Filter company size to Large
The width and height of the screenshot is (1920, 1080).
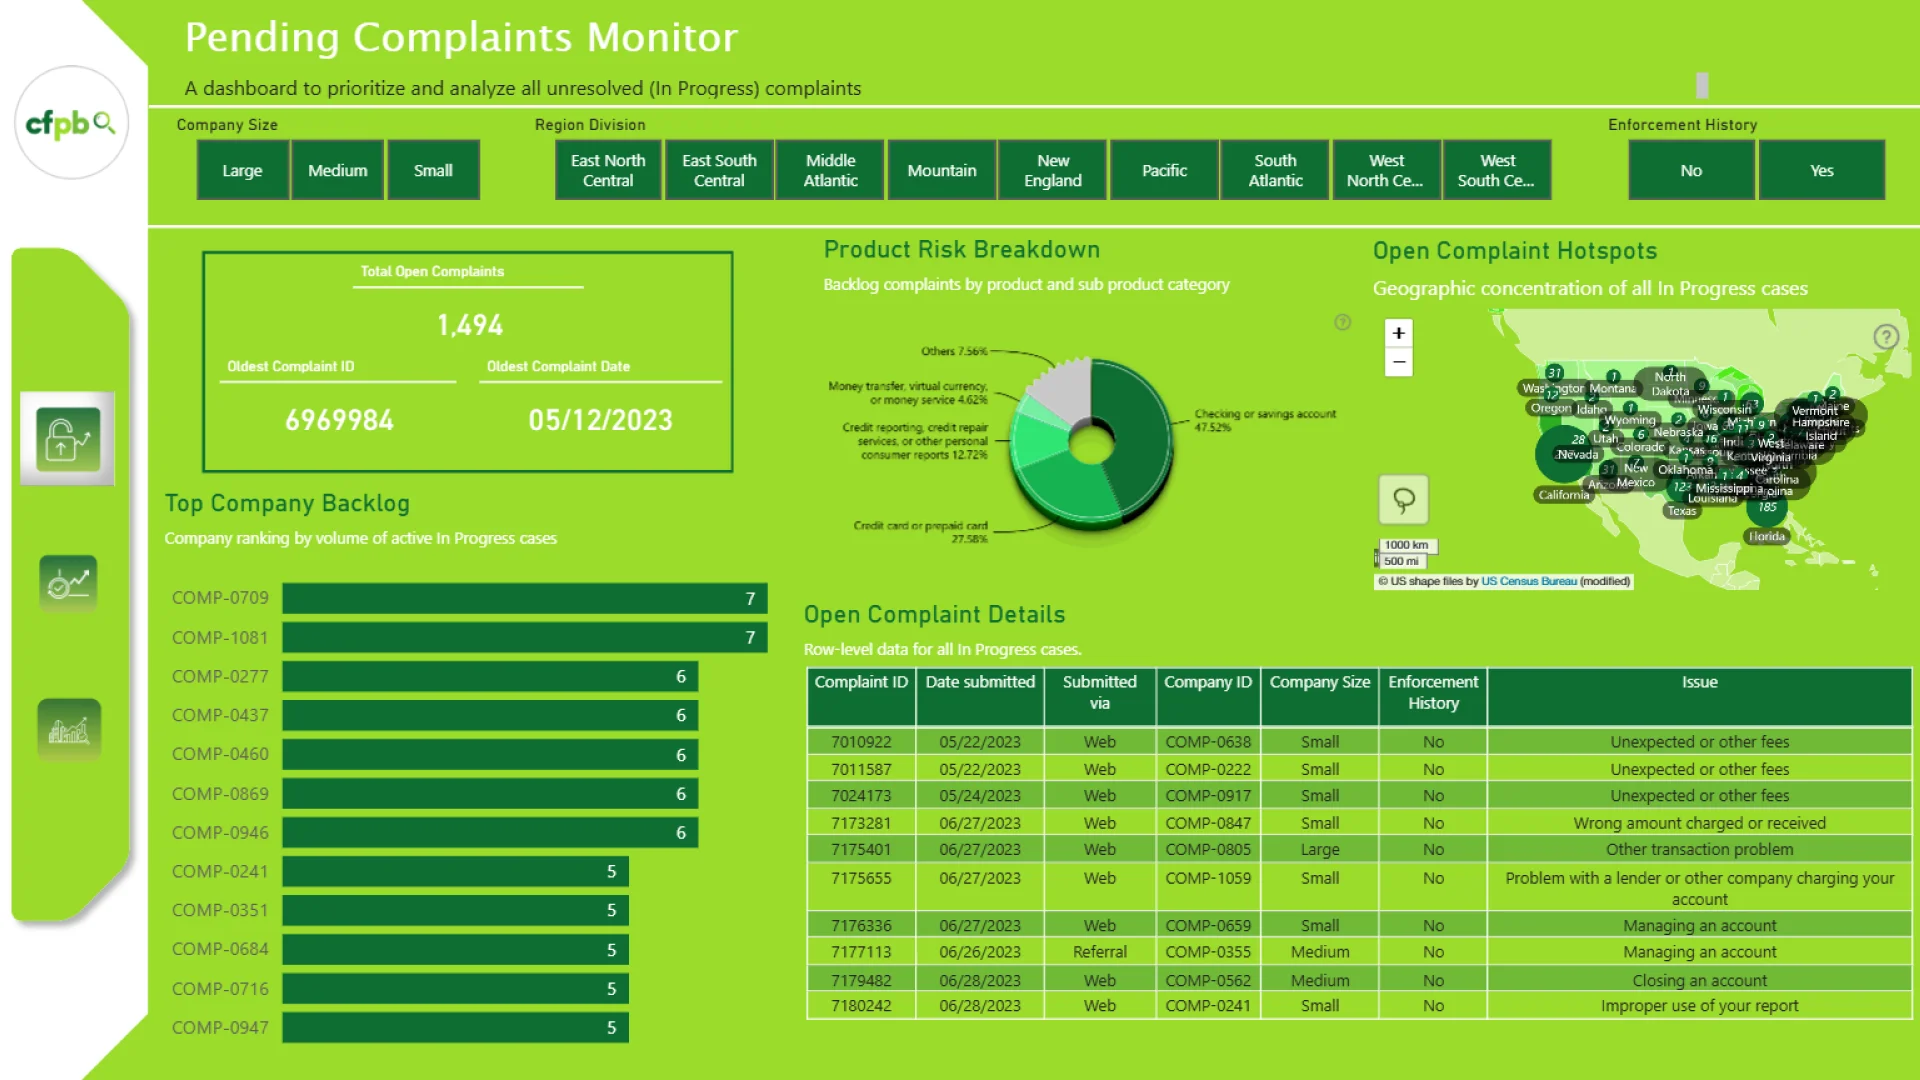point(242,171)
